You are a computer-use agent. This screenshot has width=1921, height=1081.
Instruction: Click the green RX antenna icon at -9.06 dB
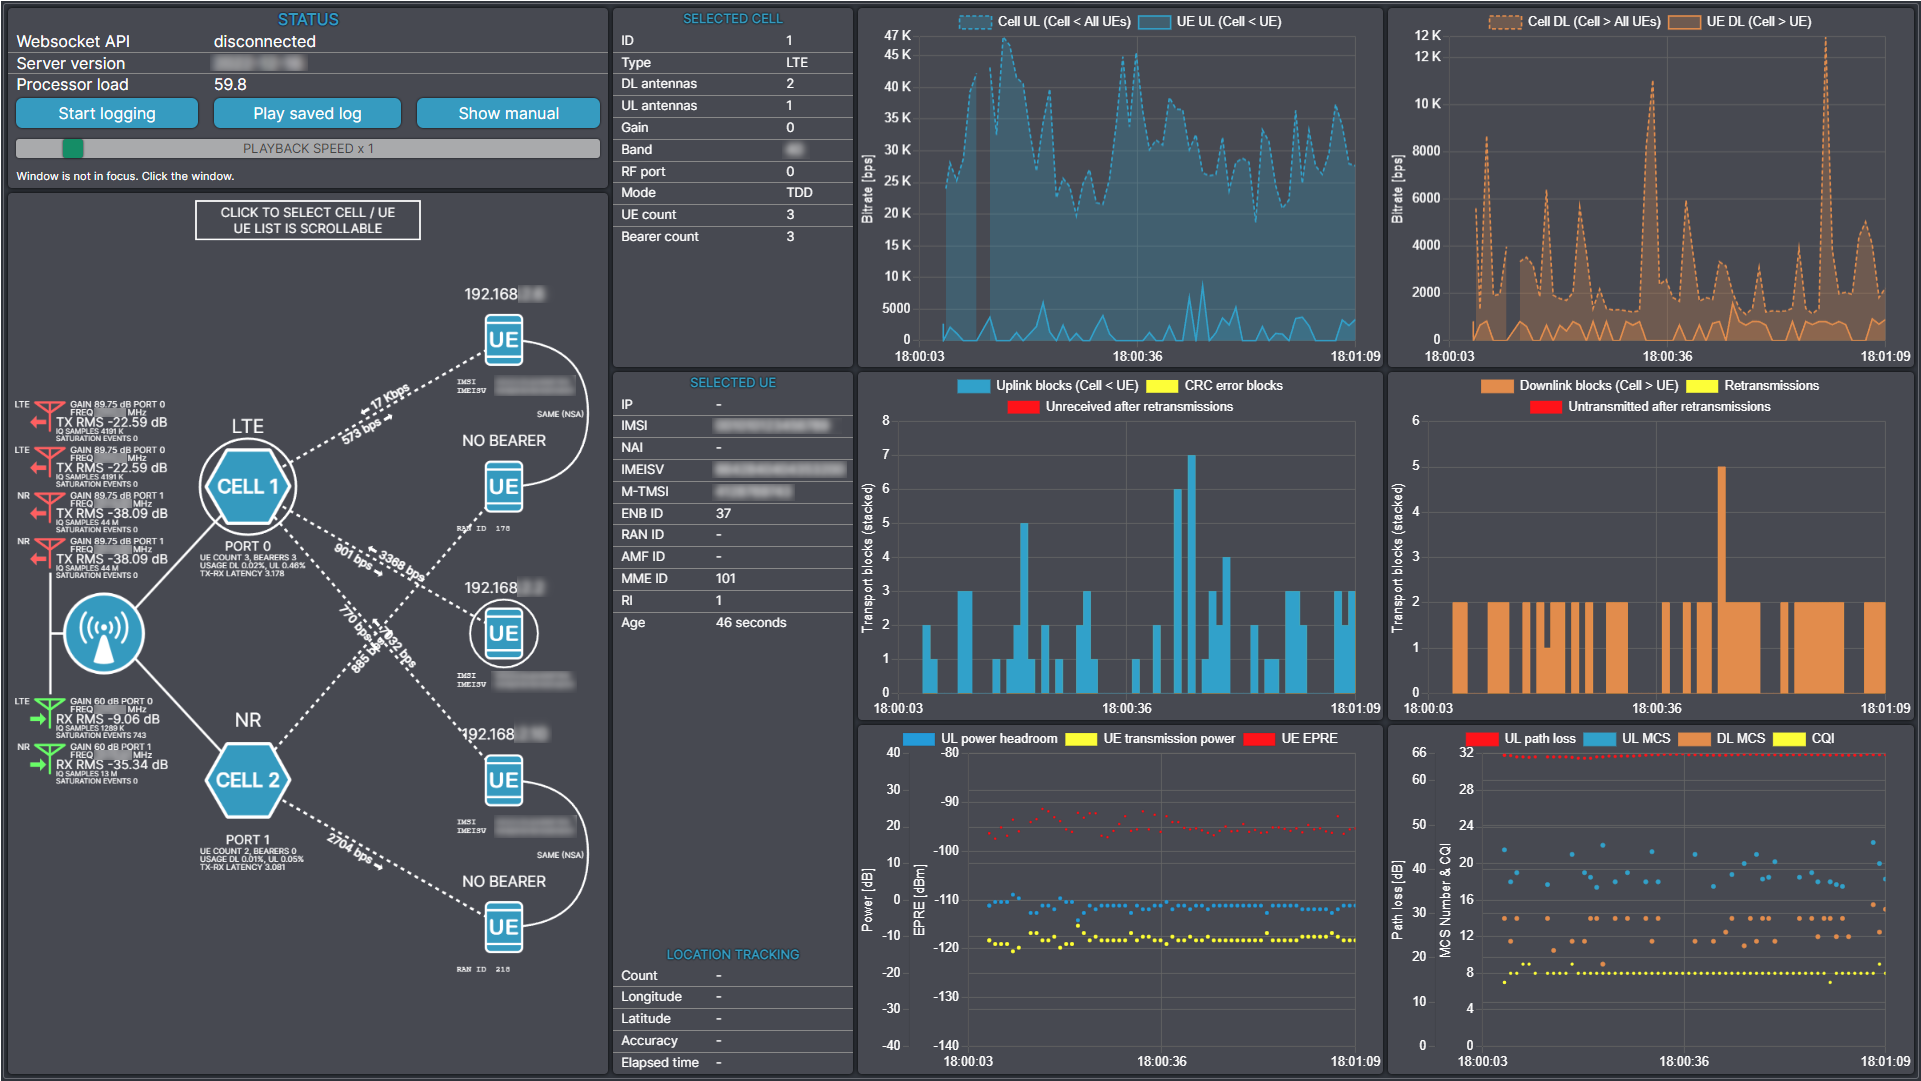(48, 711)
